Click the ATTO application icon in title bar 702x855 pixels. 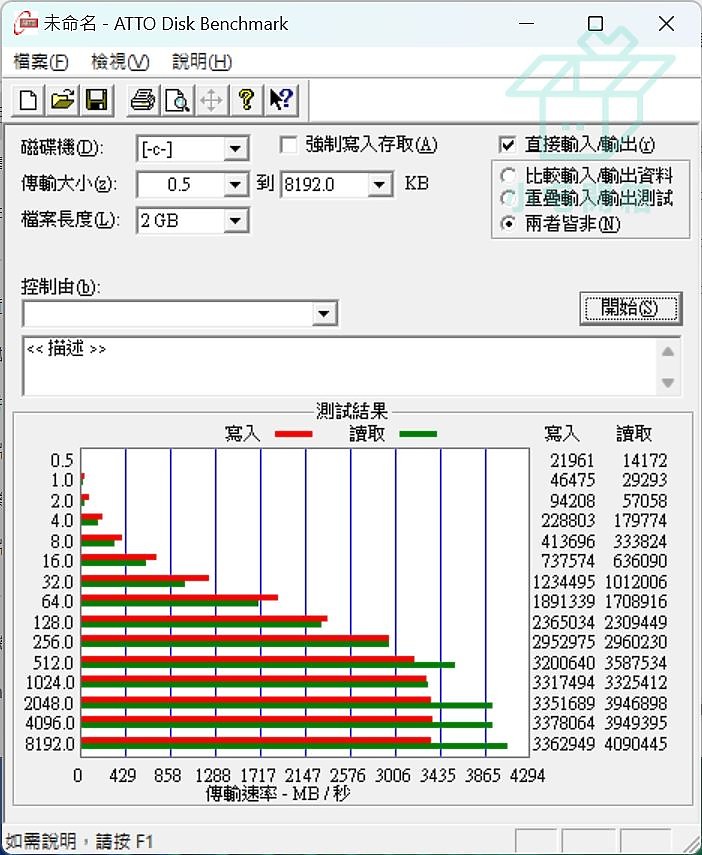pyautogui.click(x=26, y=24)
